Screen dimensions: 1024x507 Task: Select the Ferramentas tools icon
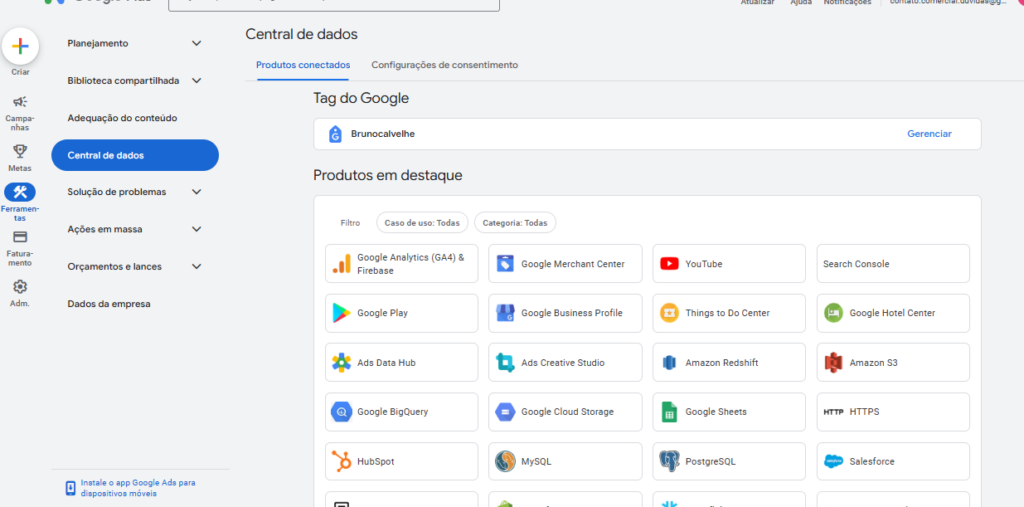[x=20, y=192]
